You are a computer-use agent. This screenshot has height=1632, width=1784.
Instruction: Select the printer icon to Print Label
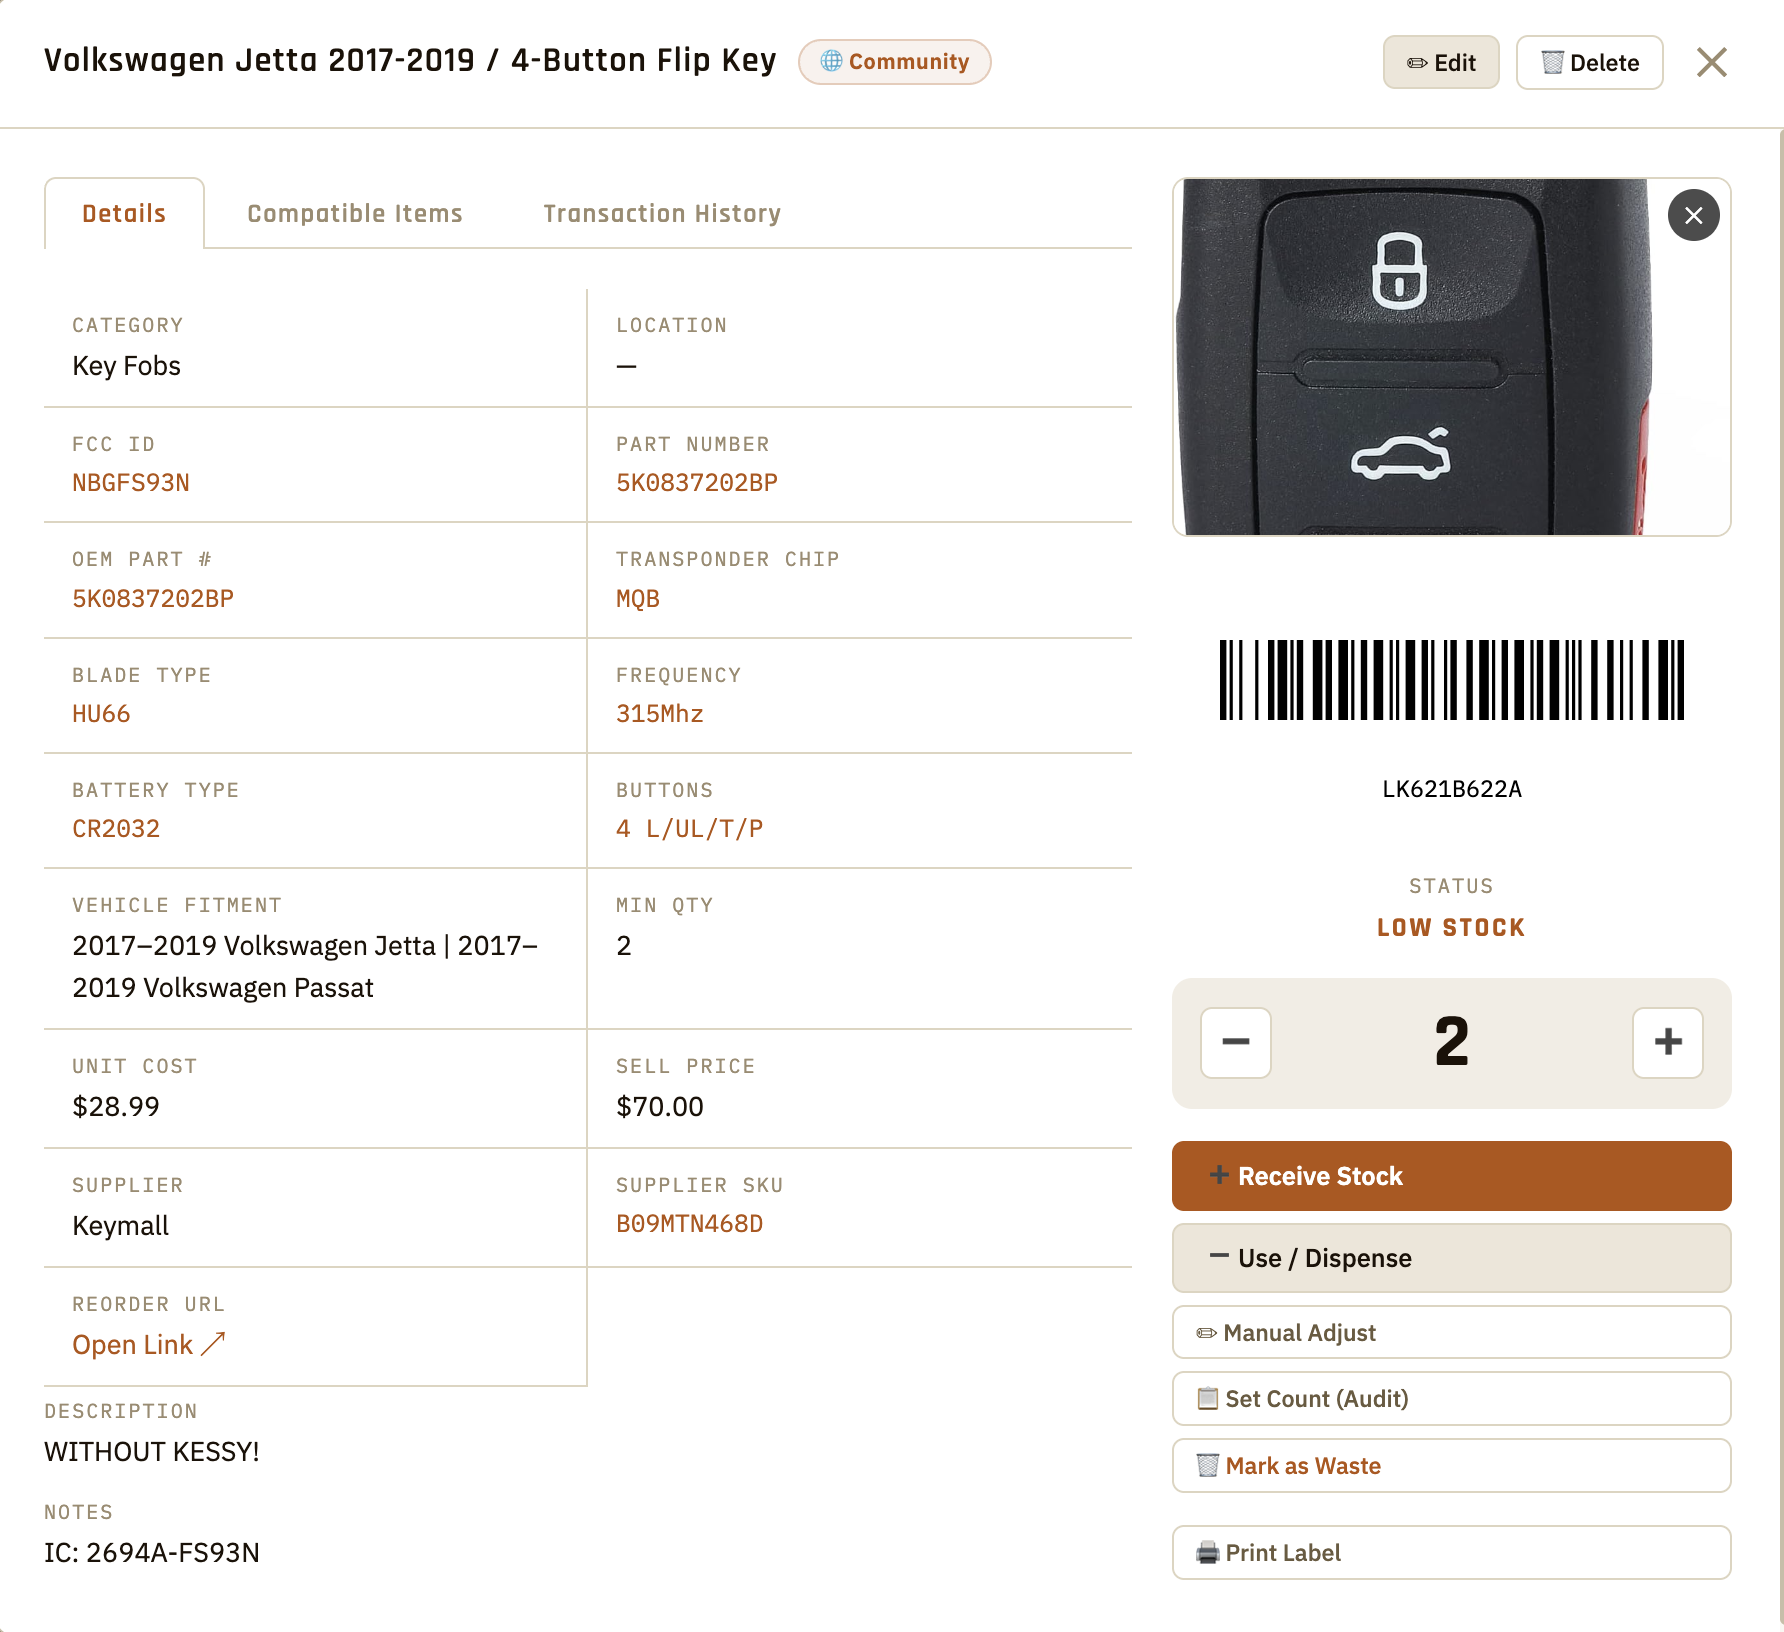click(x=1209, y=1553)
